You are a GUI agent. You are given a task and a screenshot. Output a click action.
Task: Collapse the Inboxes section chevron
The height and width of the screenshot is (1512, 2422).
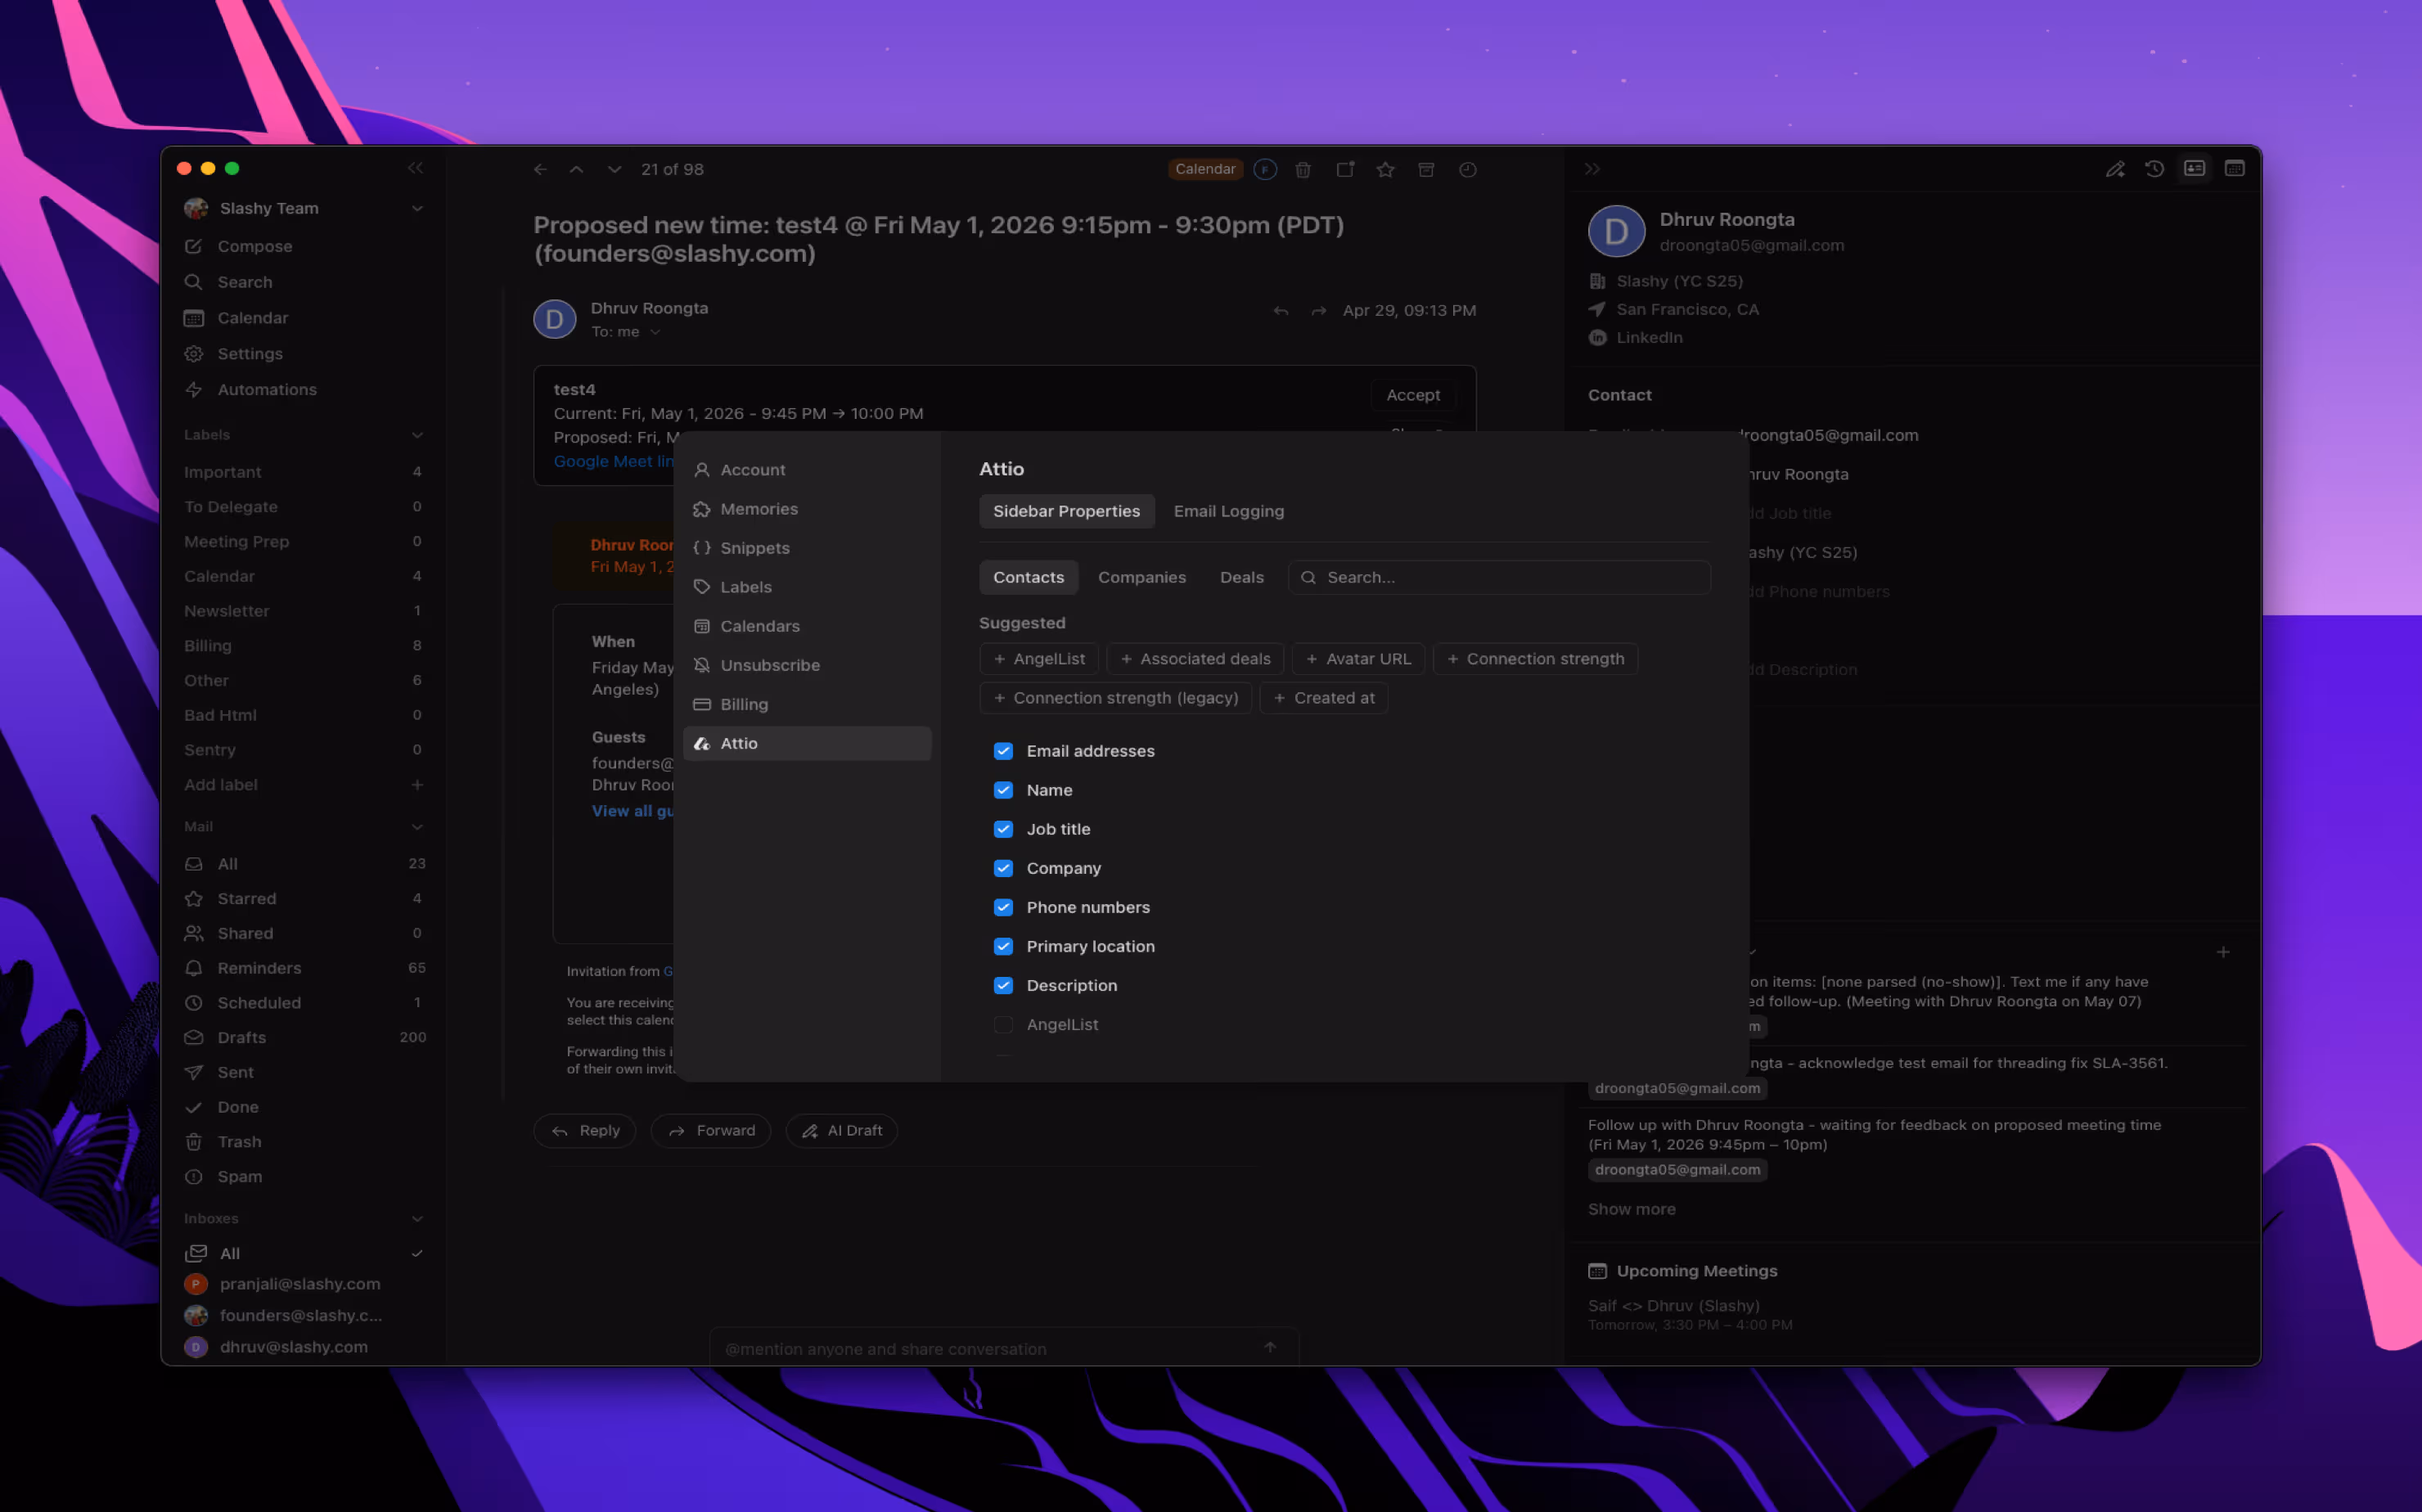417,1219
